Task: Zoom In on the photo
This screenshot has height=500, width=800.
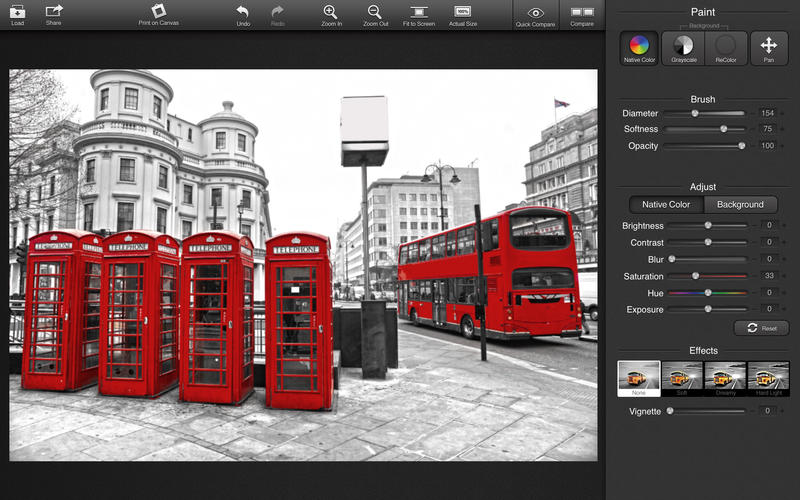Action: coord(330,13)
